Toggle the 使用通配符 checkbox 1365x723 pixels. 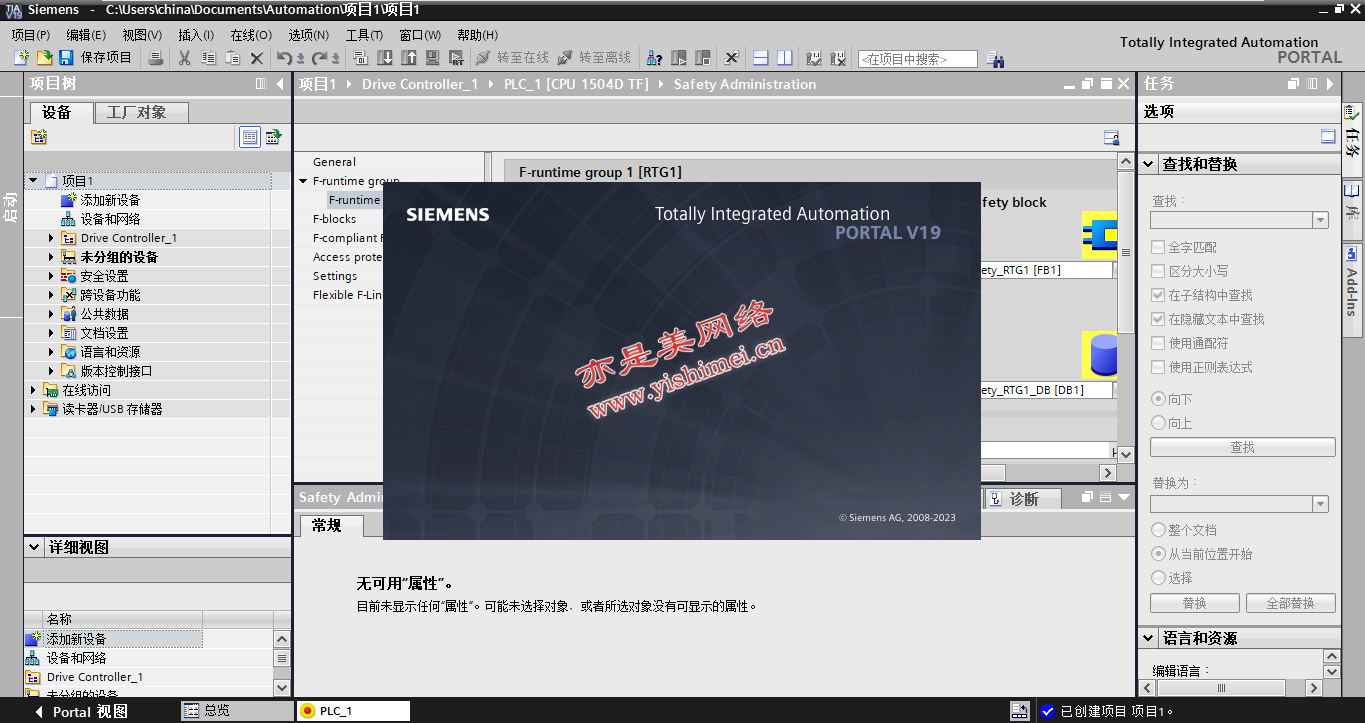(1158, 343)
